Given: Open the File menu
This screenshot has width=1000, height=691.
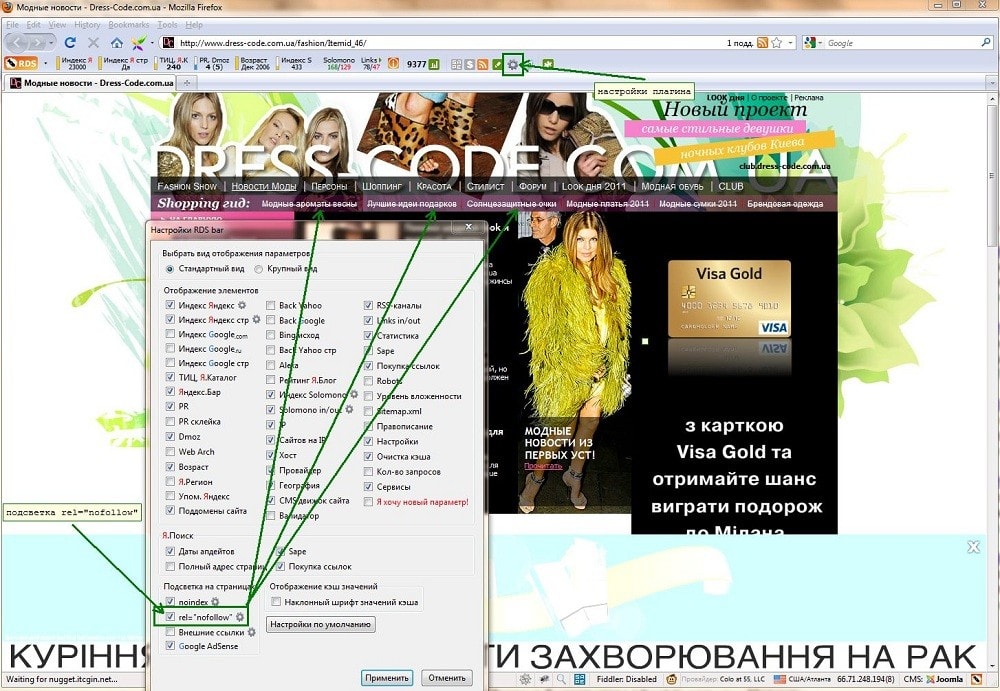Looking at the screenshot, I should coord(12,24).
